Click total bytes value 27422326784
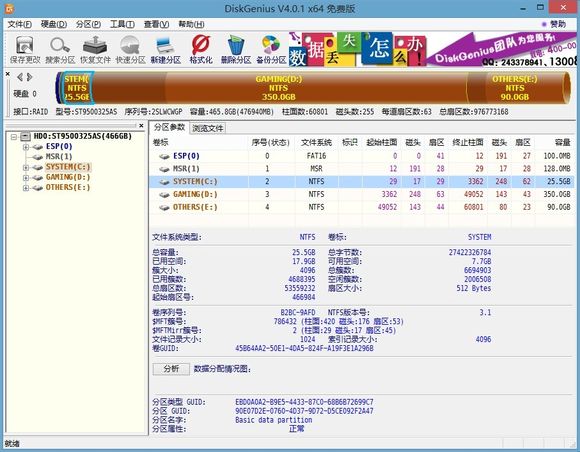Viewport: 580px width, 452px height. 470,252
